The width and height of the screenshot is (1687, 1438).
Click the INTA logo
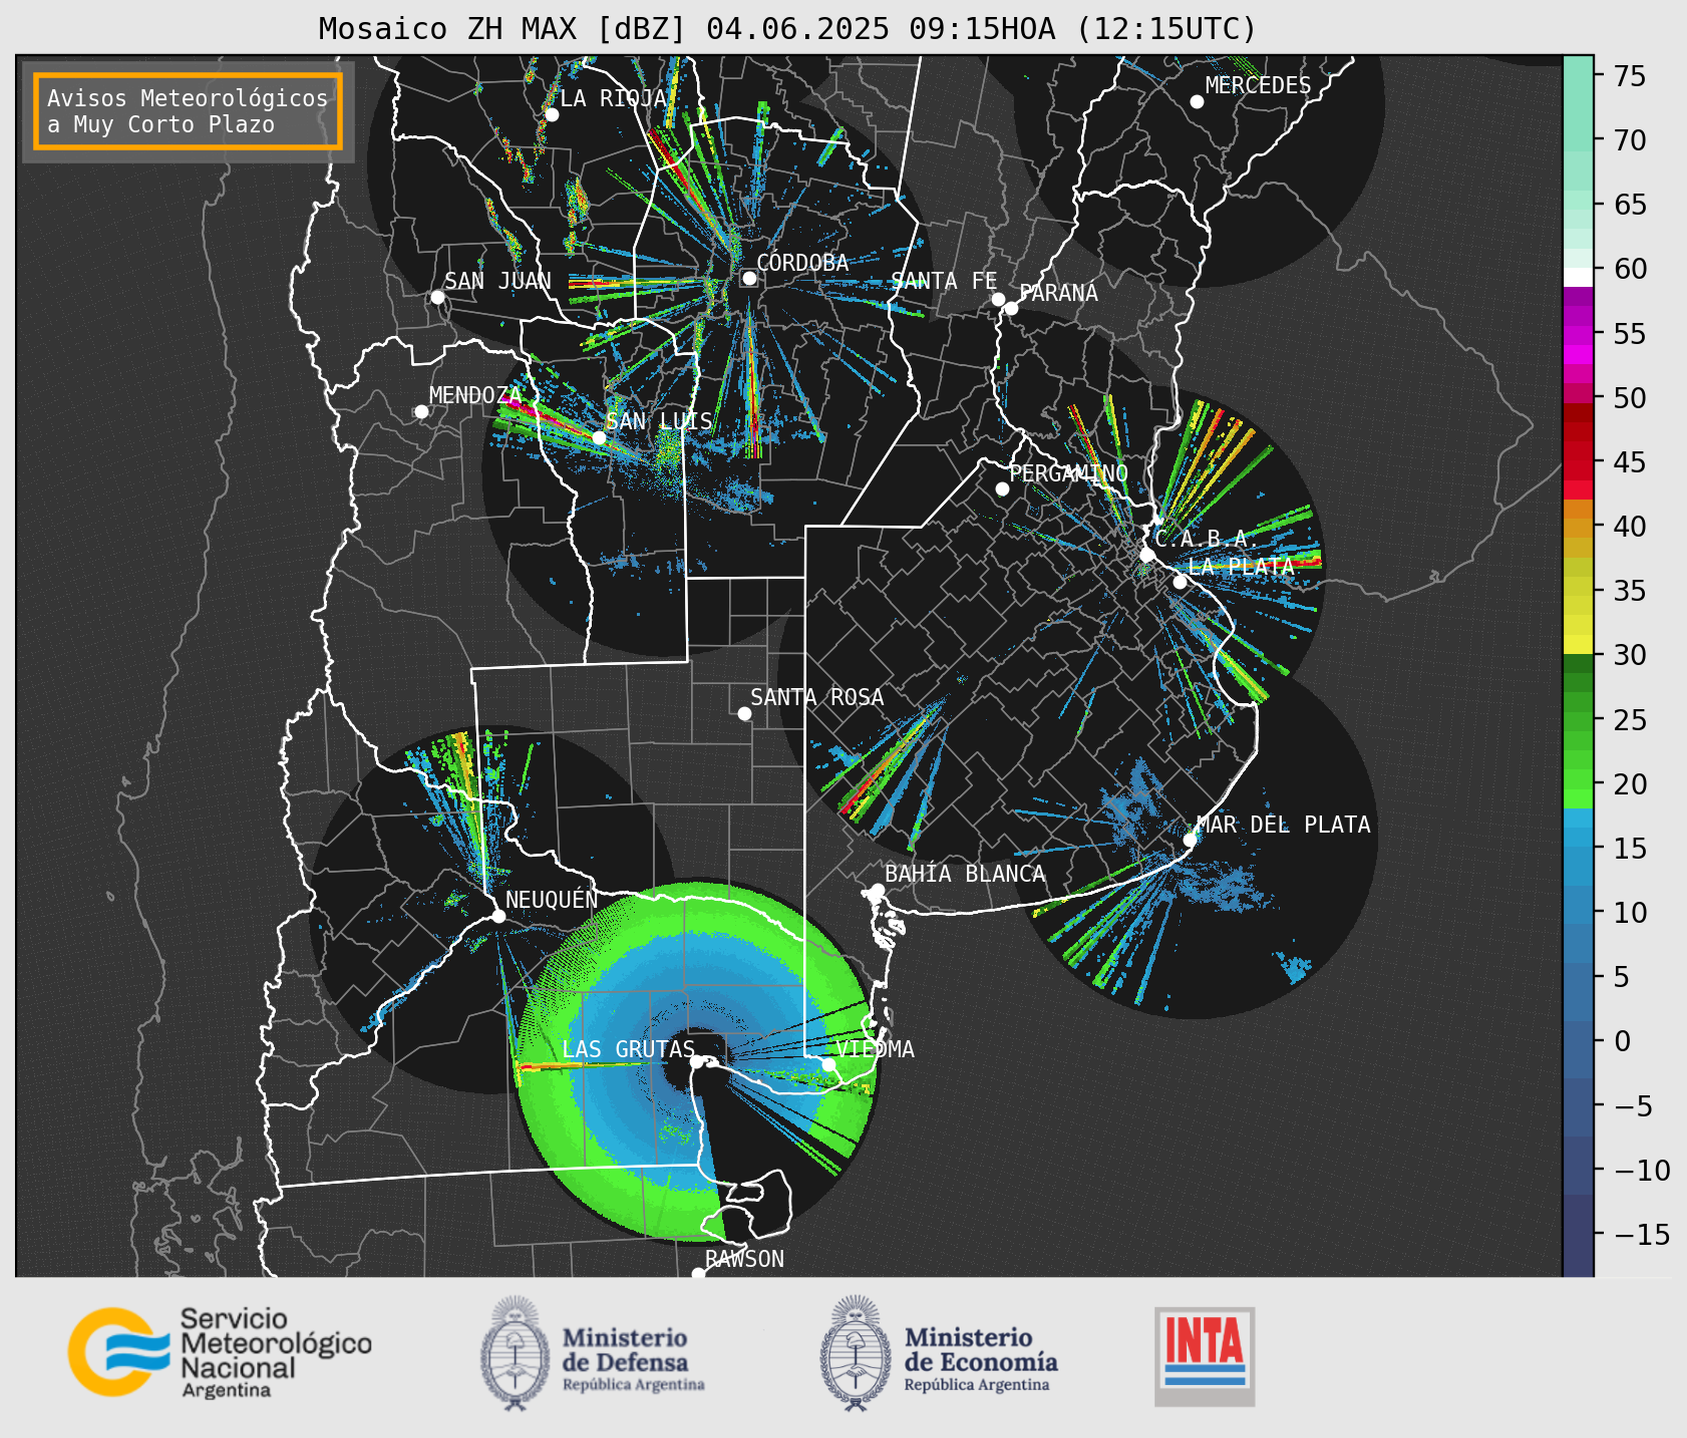tap(1205, 1357)
